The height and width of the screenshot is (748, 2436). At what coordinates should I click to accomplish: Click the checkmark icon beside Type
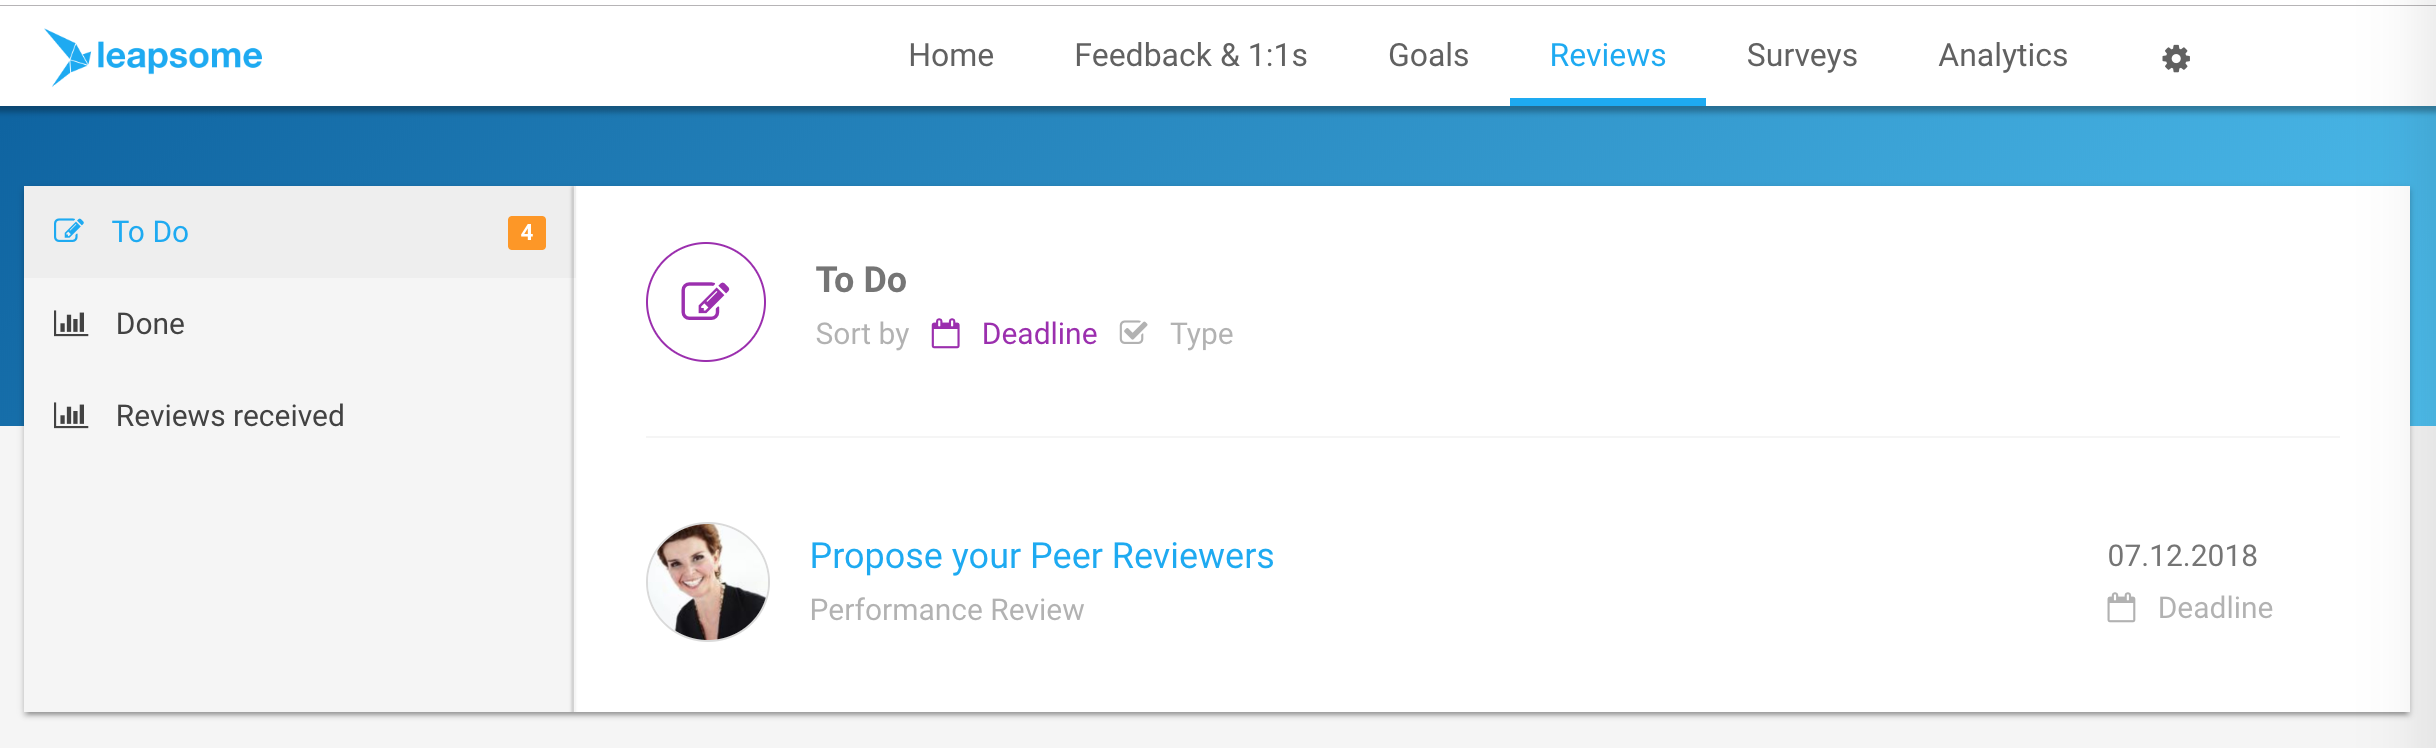[x=1133, y=333]
